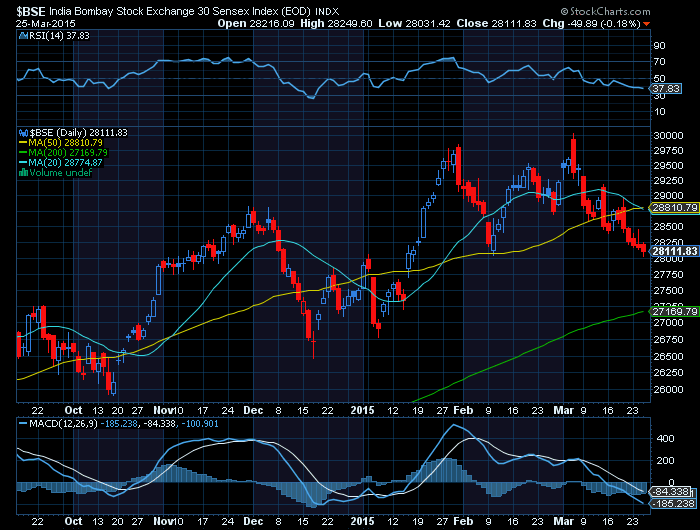The width and height of the screenshot is (700, 530).
Task: Click the MACD(12,26,9) indicator label
Action: pos(63,423)
